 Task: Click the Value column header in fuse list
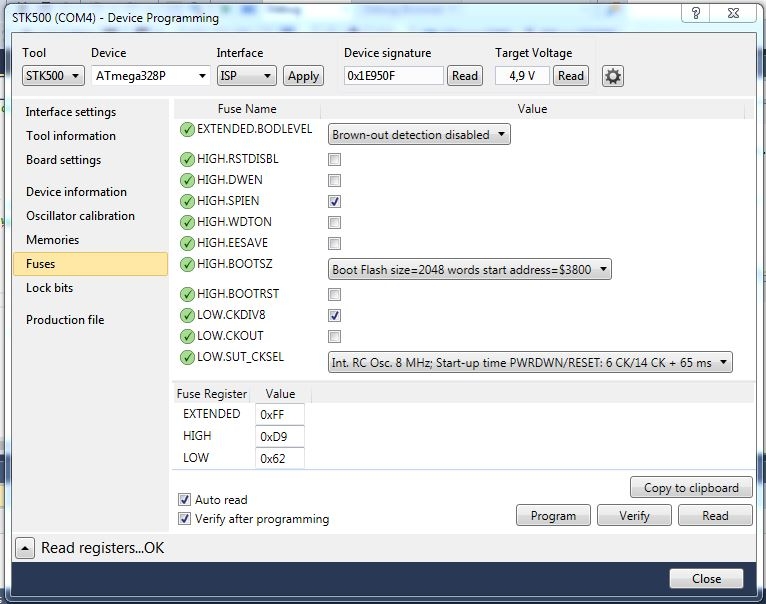[532, 109]
